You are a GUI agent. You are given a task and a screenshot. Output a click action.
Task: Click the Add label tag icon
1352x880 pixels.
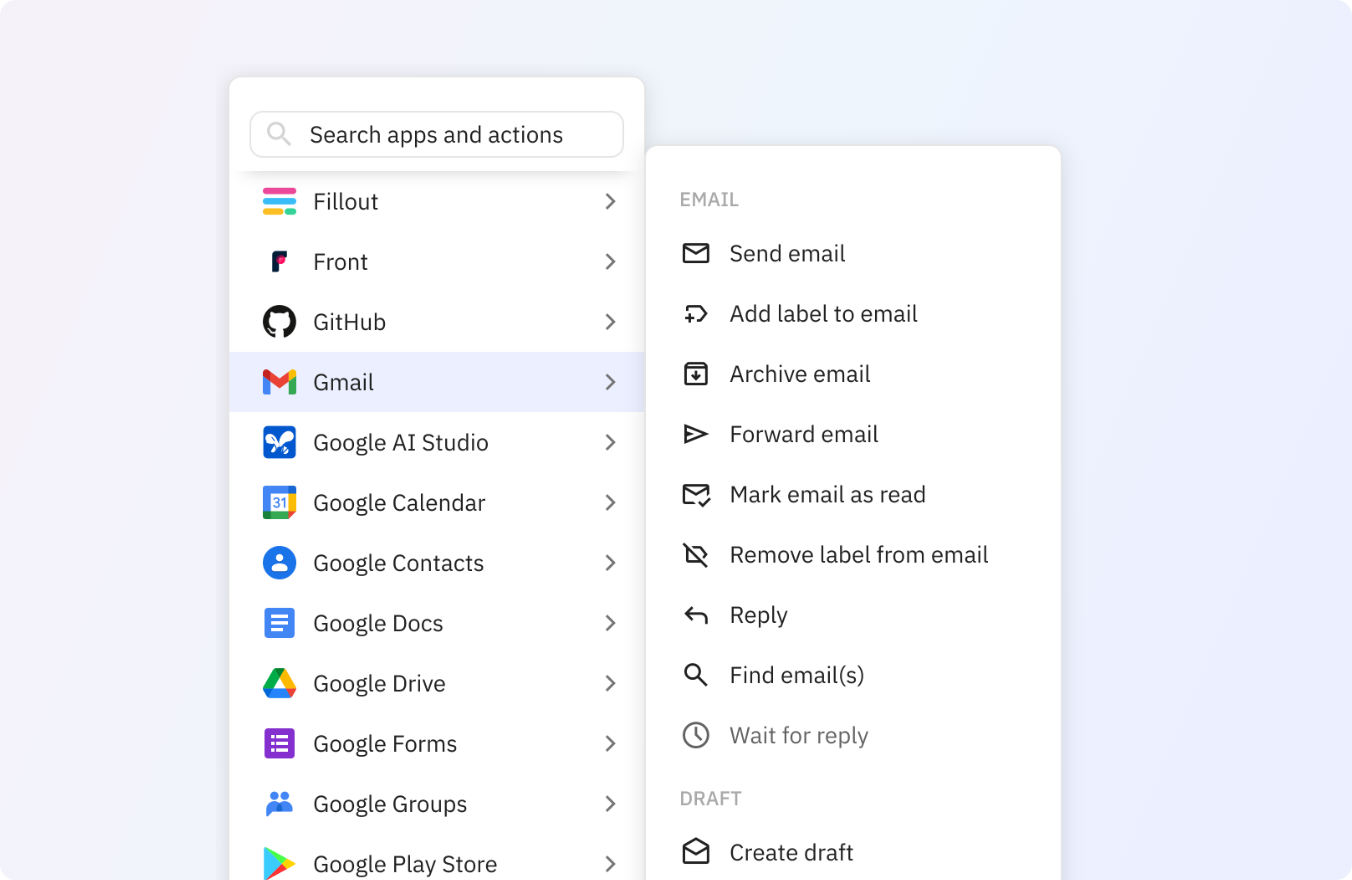696,314
